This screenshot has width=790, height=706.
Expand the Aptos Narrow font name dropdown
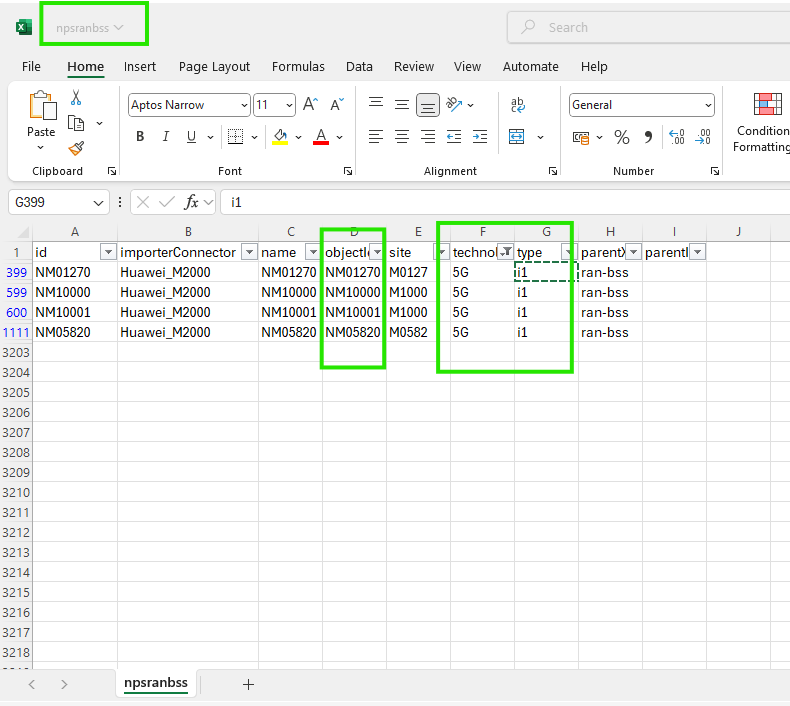pos(244,105)
